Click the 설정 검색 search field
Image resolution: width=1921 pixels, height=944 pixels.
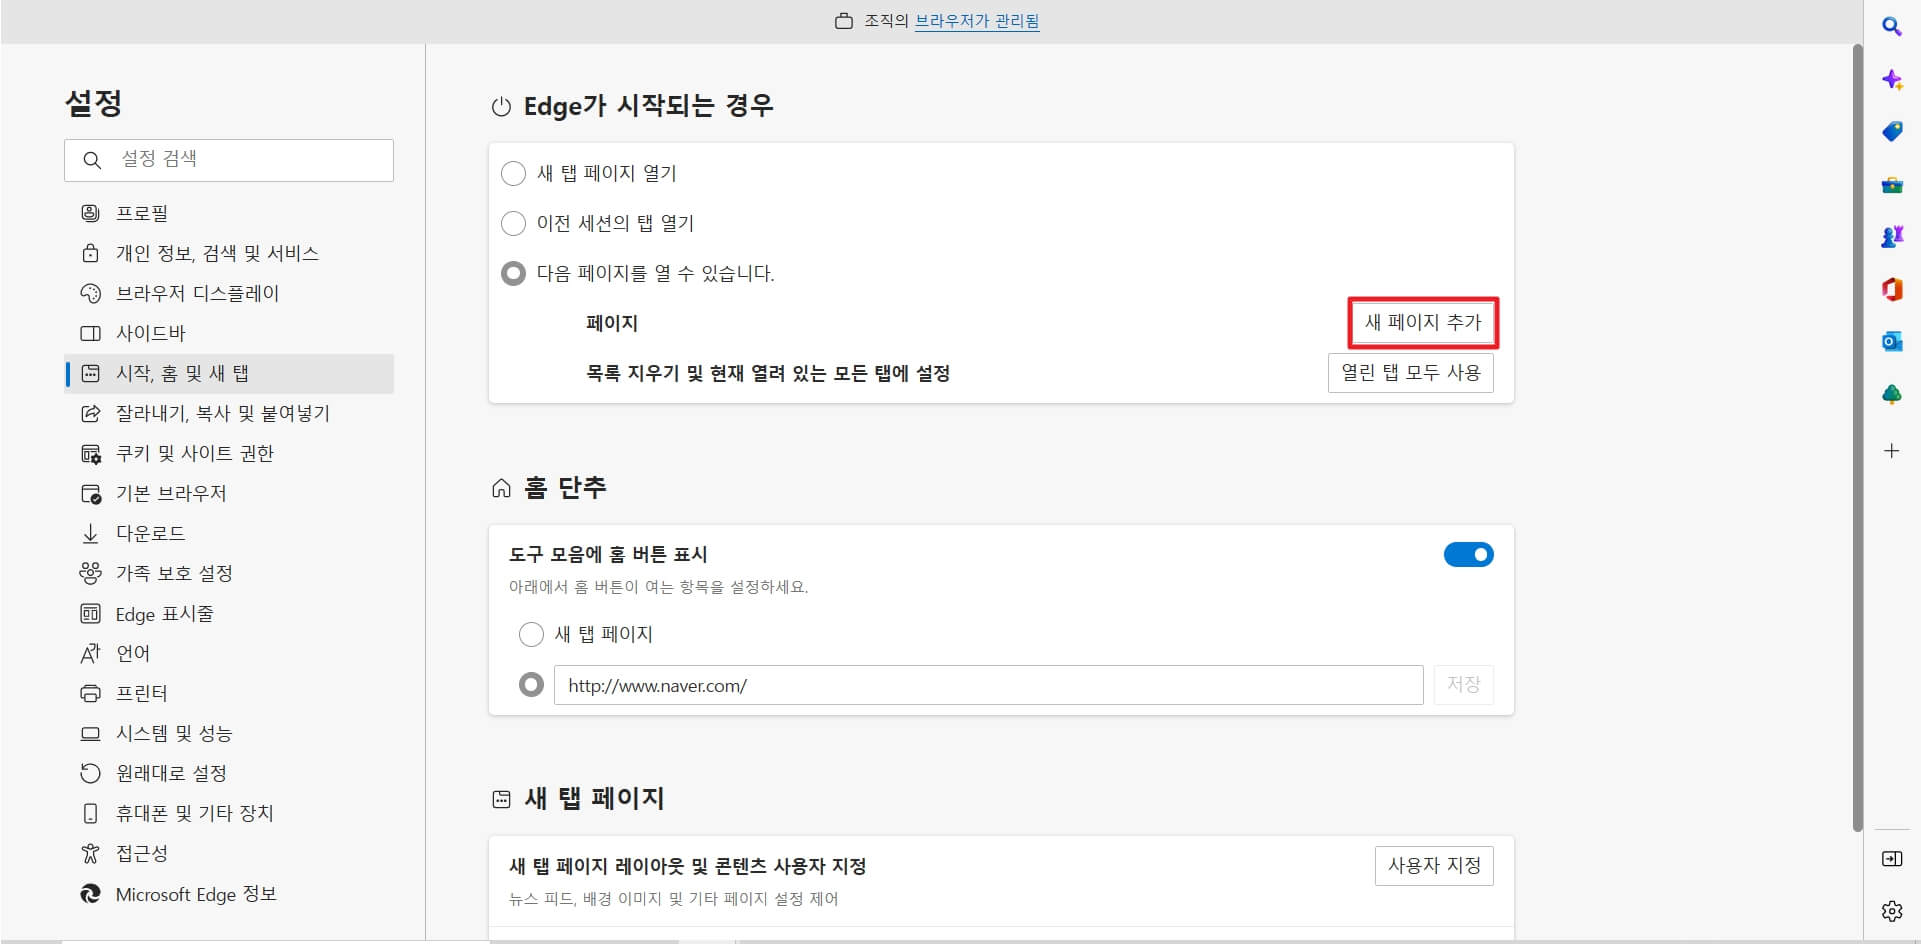[229, 160]
